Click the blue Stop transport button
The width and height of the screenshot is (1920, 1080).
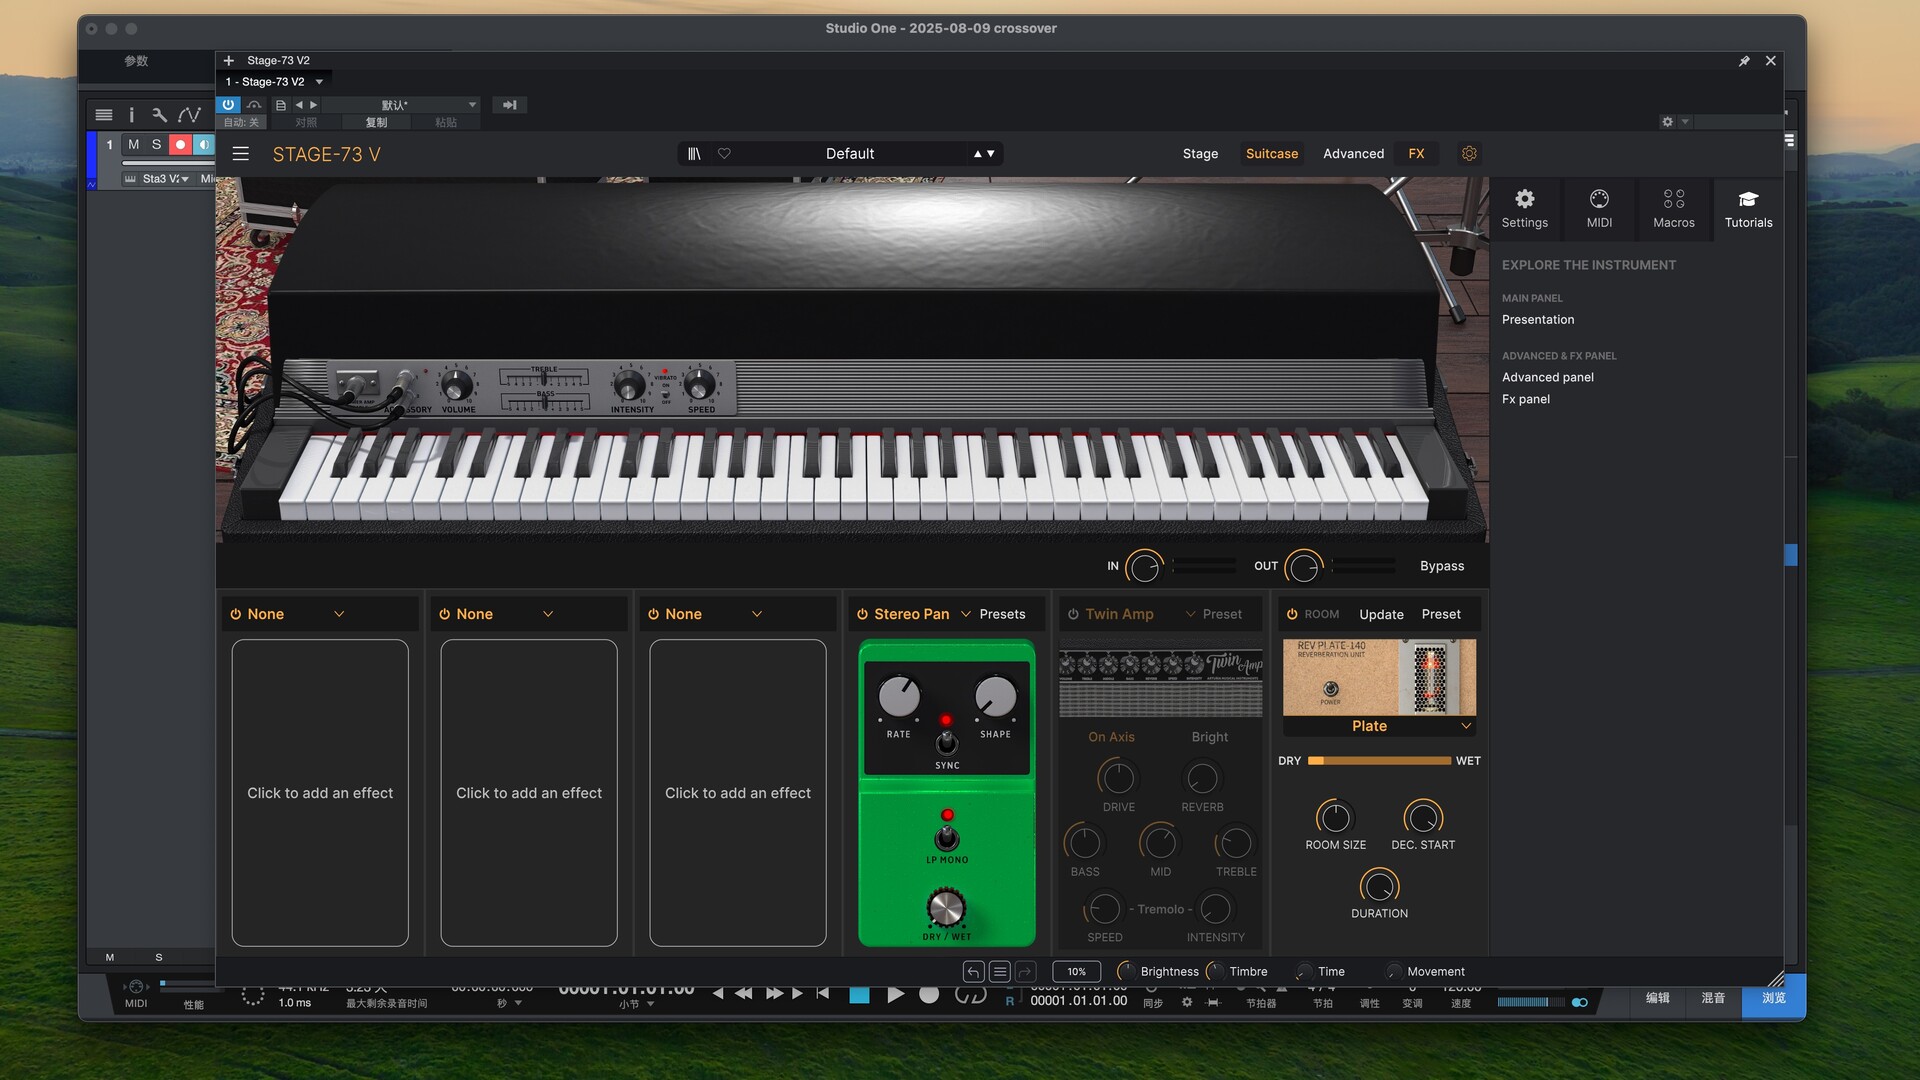click(859, 994)
